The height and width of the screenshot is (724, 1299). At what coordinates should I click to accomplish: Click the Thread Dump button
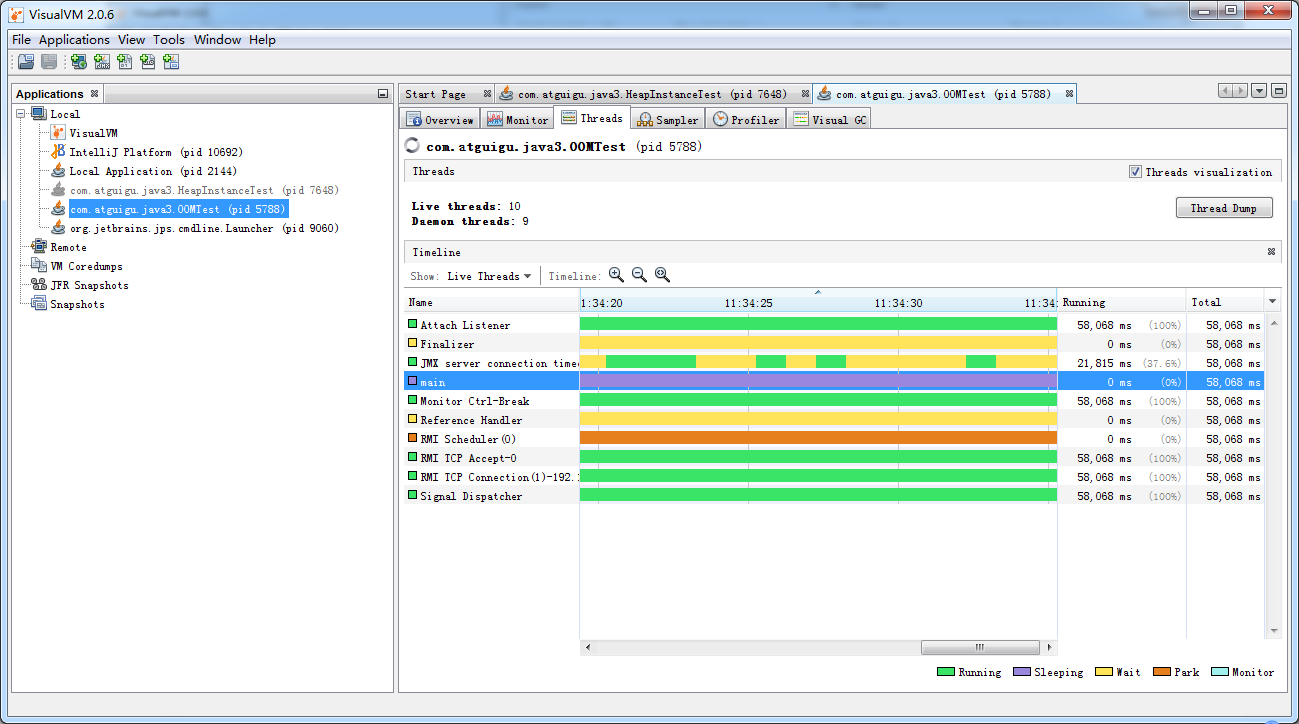point(1224,208)
